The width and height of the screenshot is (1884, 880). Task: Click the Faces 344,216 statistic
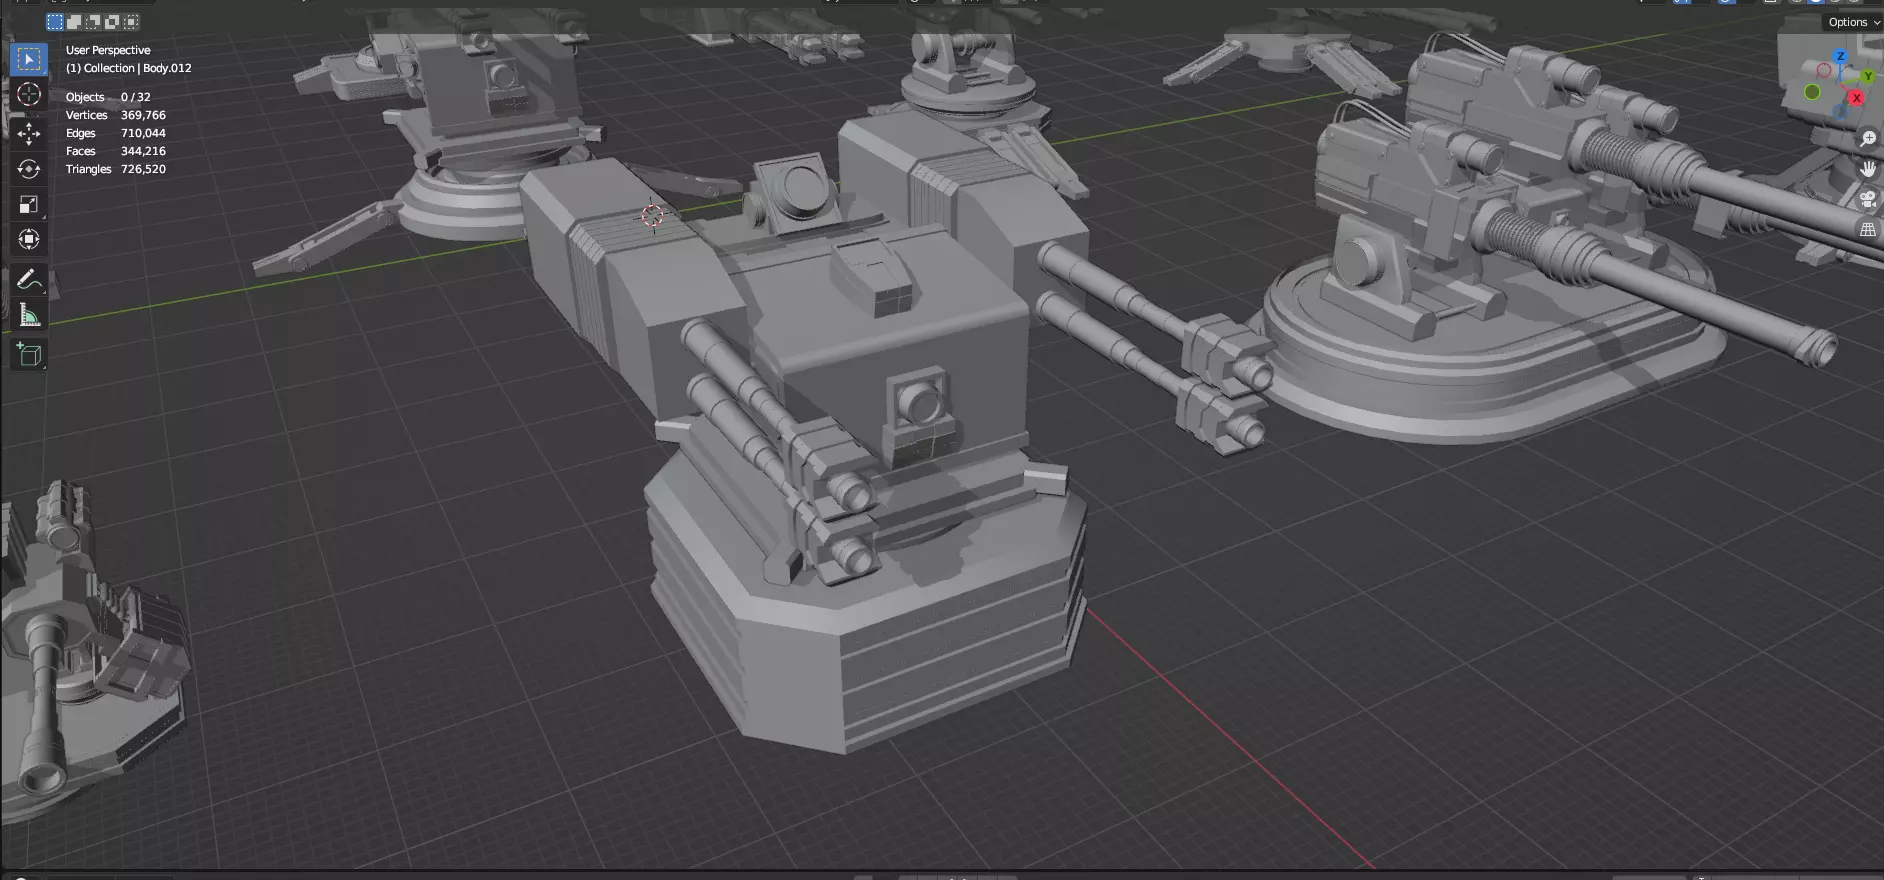tap(116, 151)
